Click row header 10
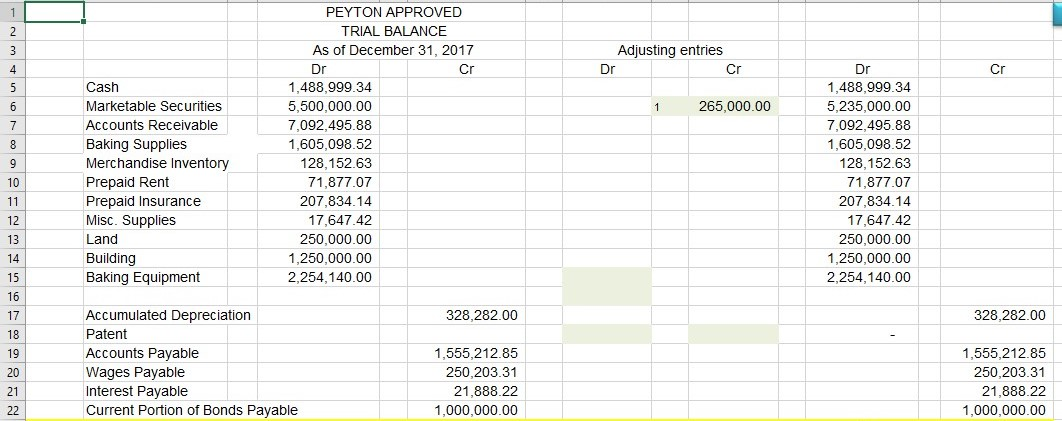Image resolution: width=1062 pixels, height=421 pixels. [12, 182]
